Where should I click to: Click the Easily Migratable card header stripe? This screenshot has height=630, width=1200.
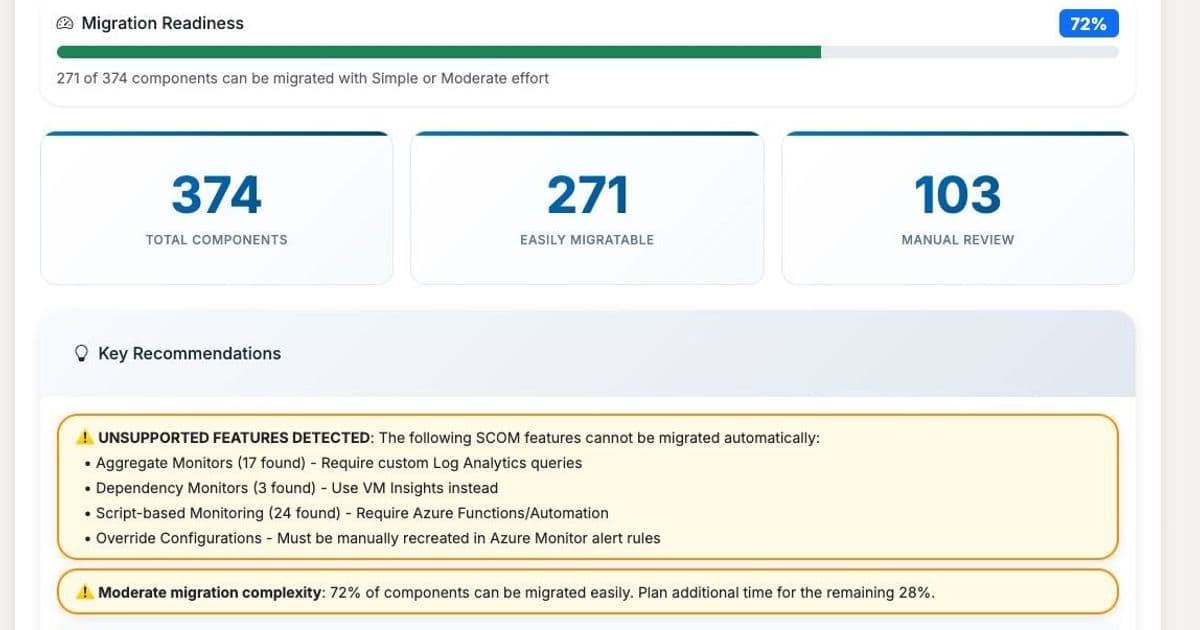tap(587, 131)
